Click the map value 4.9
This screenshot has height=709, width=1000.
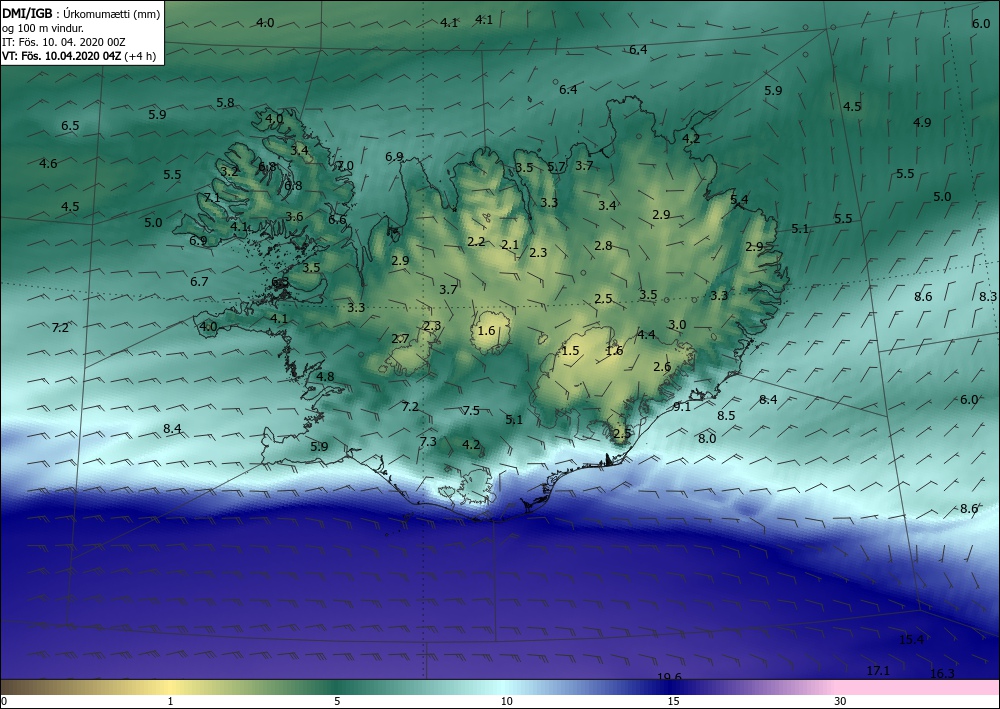(x=922, y=122)
